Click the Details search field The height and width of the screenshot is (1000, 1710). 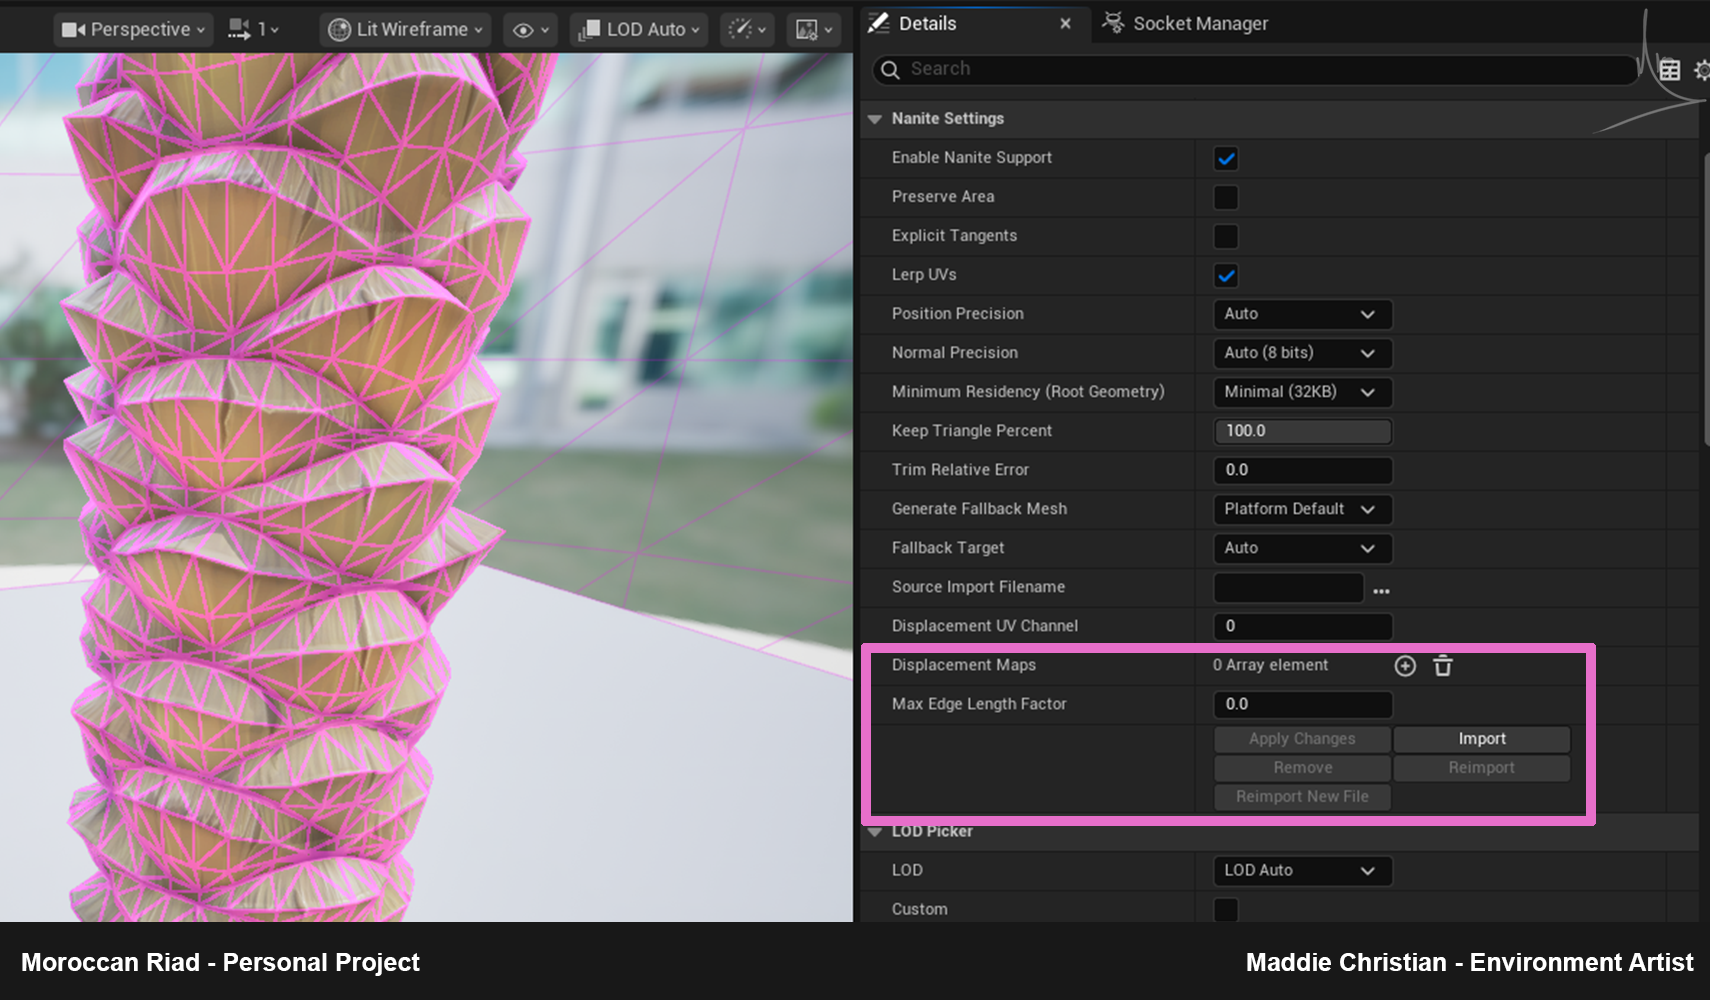coord(1255,69)
